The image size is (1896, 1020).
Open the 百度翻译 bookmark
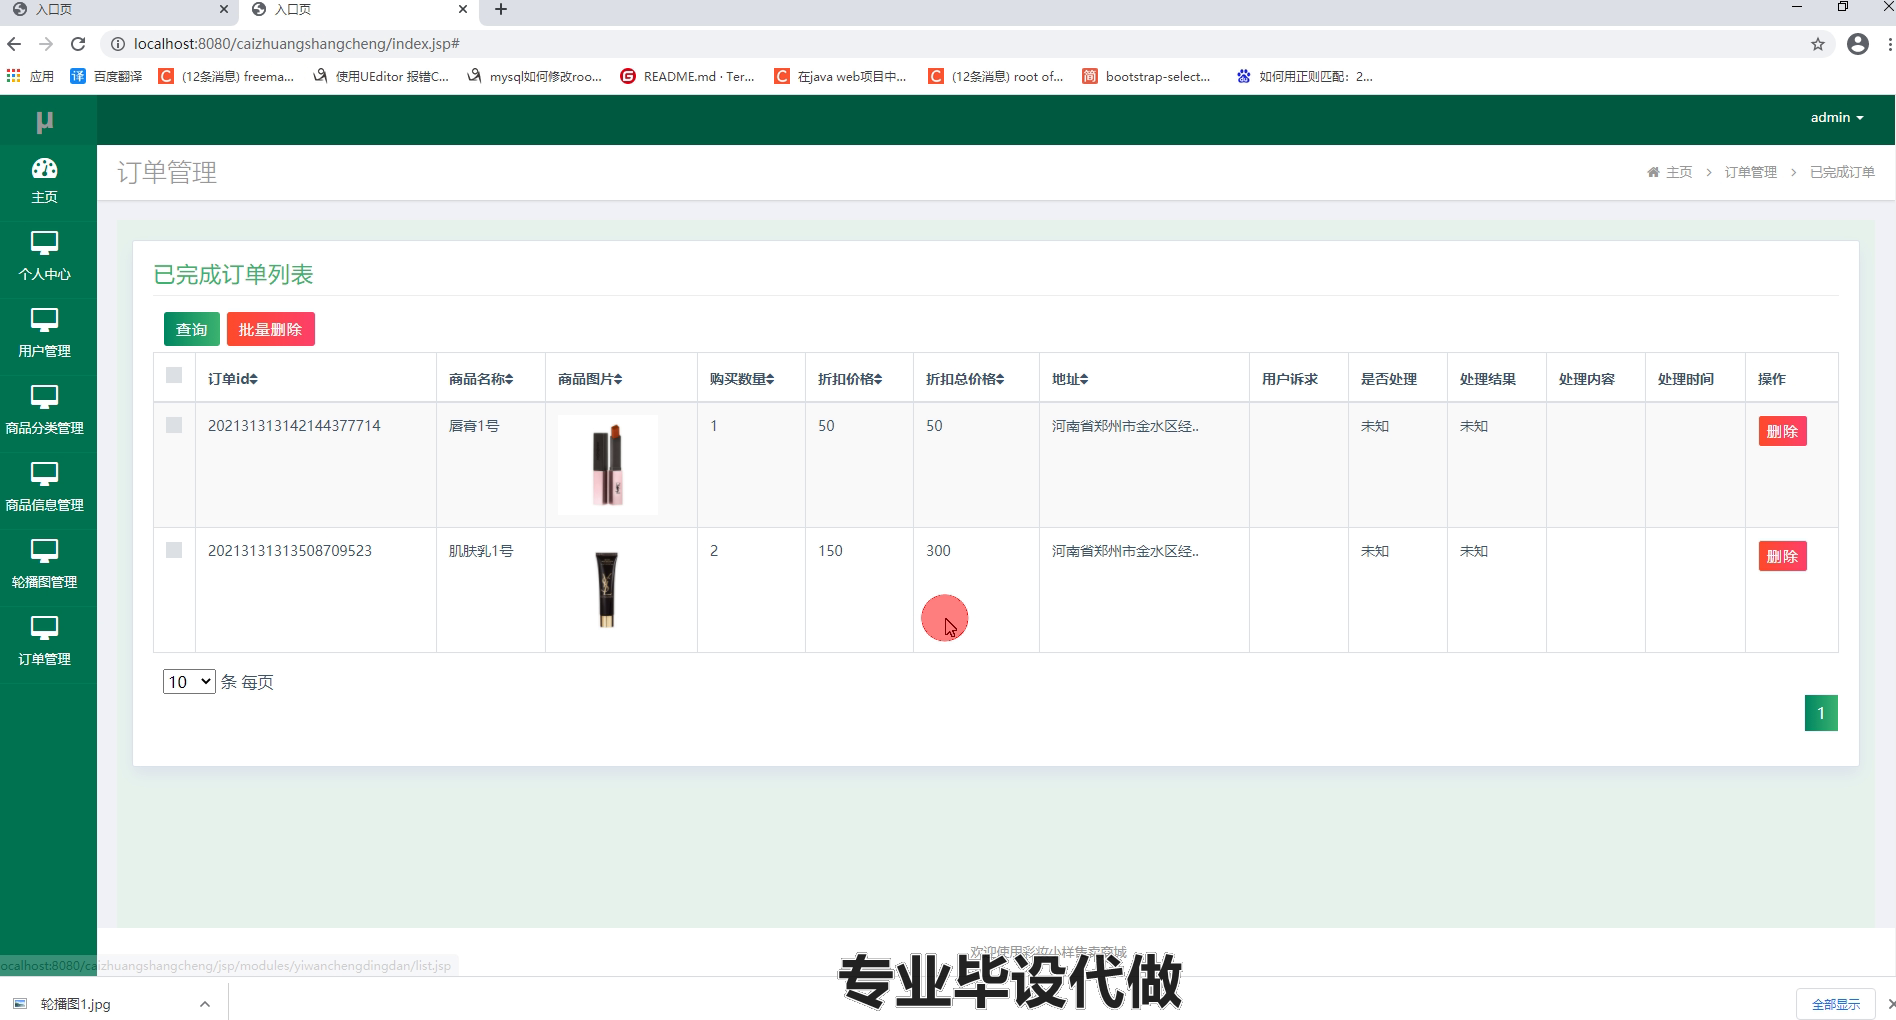coord(106,76)
